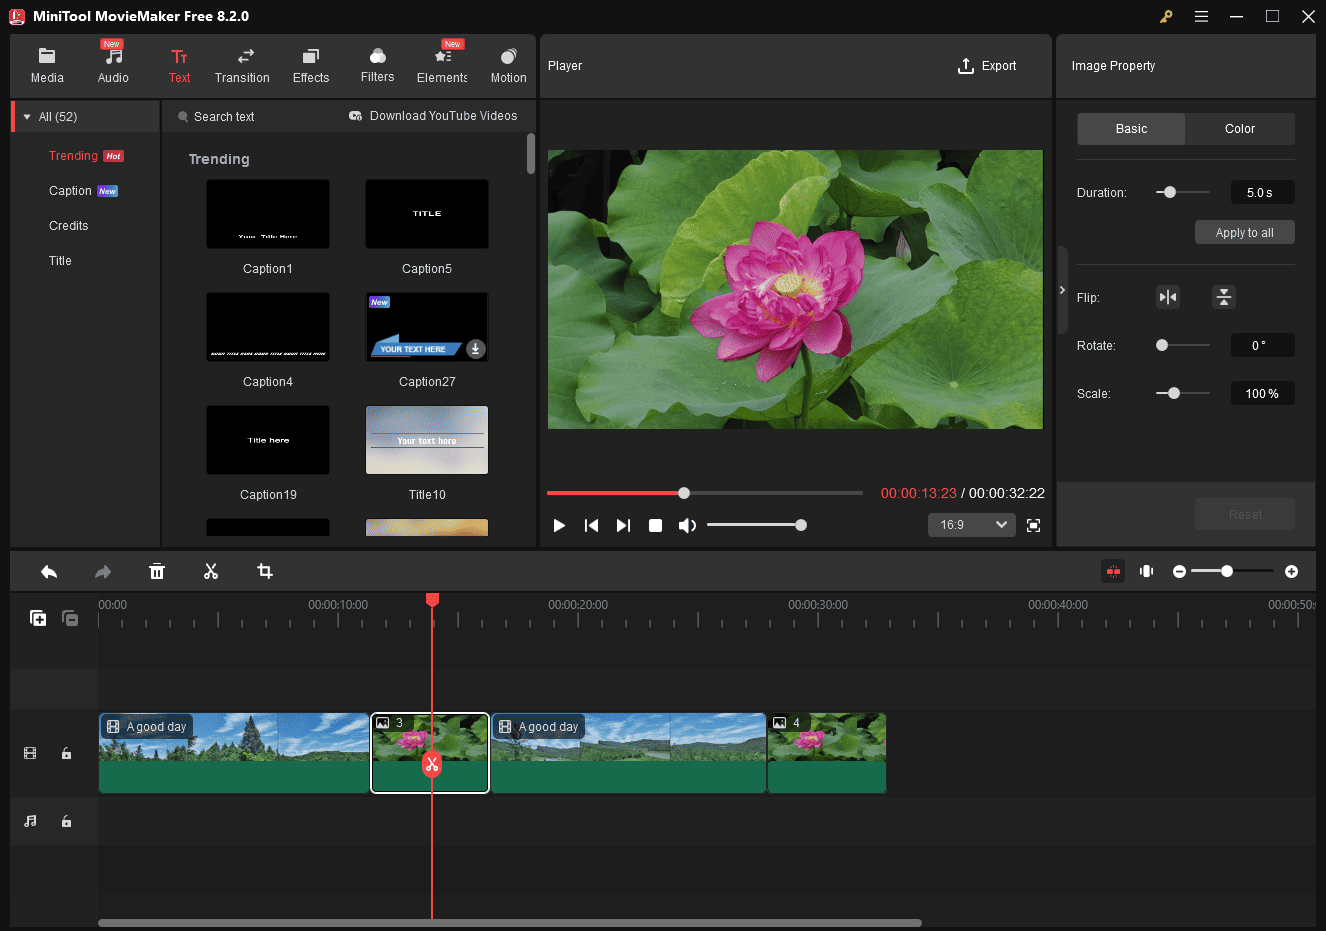The height and width of the screenshot is (931, 1326).
Task: Download the Caption27 template
Action: (x=476, y=349)
